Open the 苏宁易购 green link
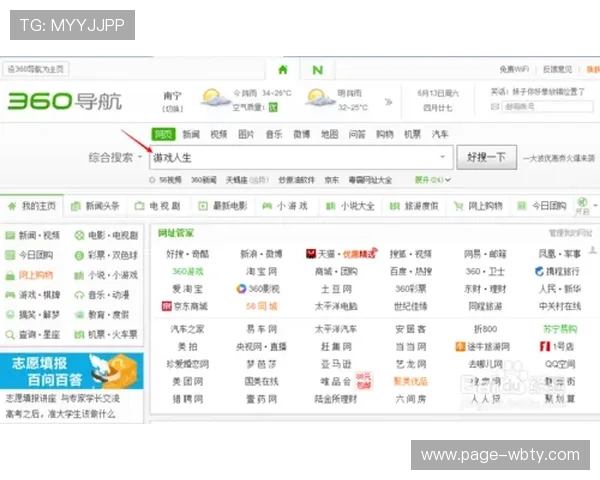The width and height of the screenshot is (600, 480). click(x=560, y=329)
